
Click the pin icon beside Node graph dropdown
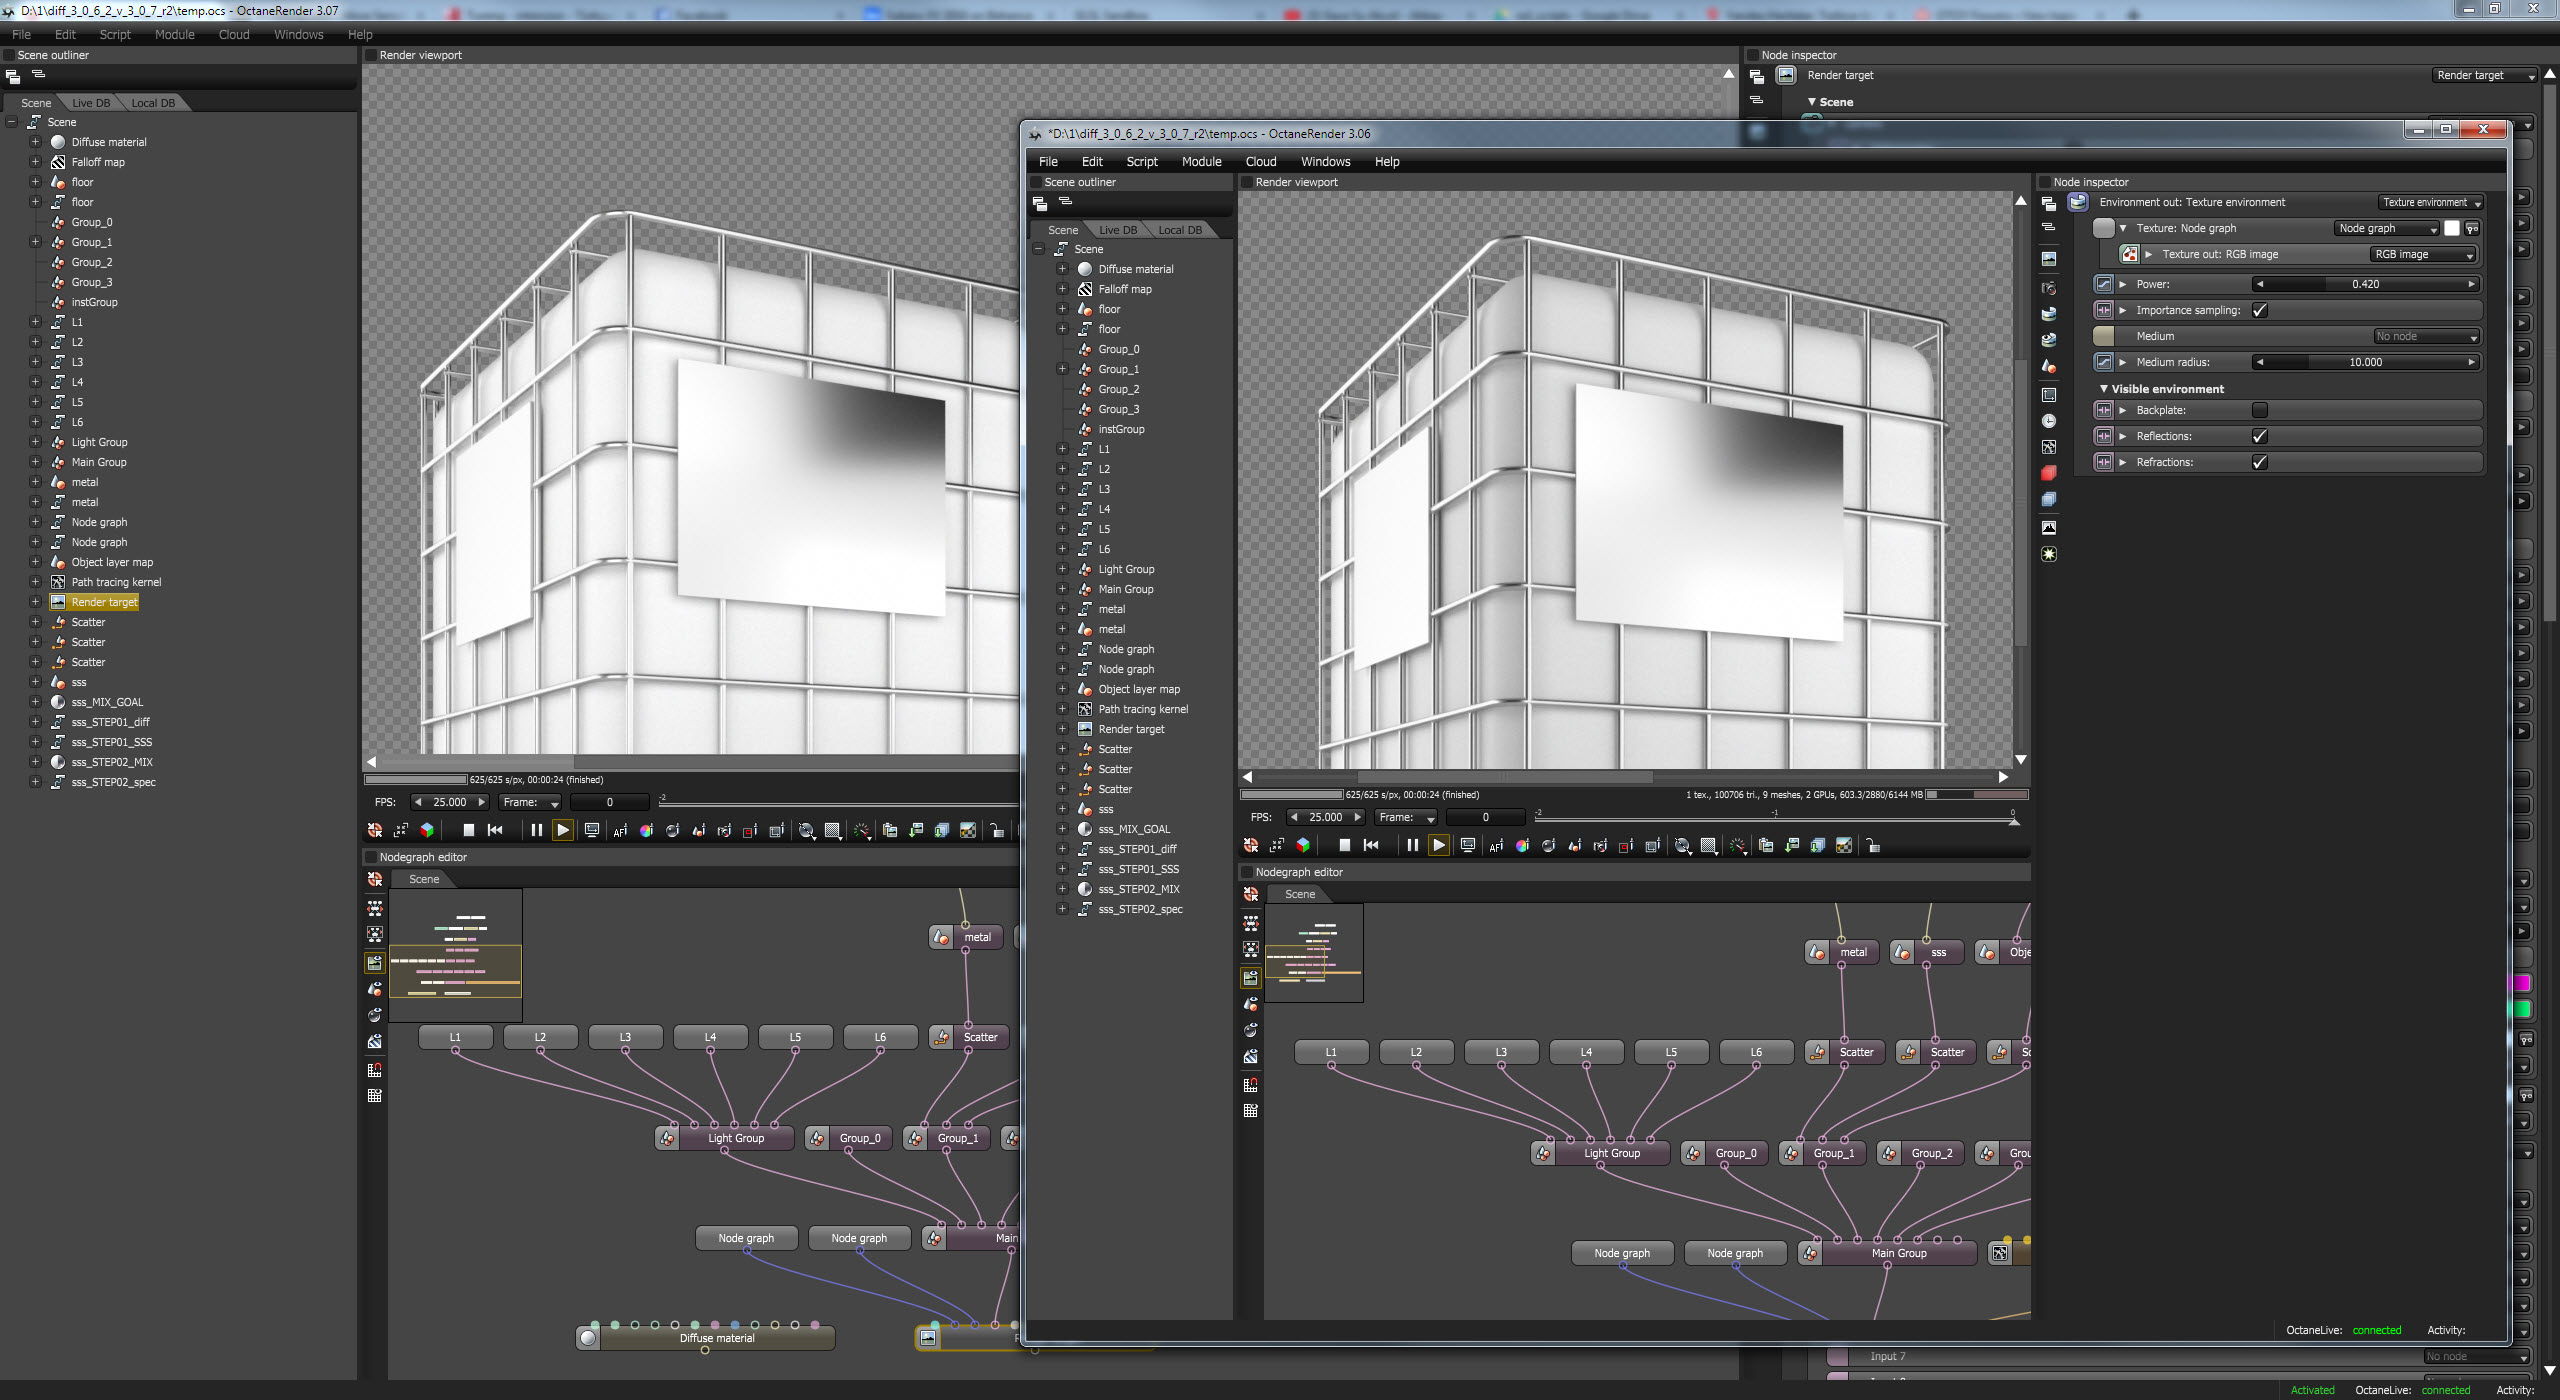[x=2472, y=229]
